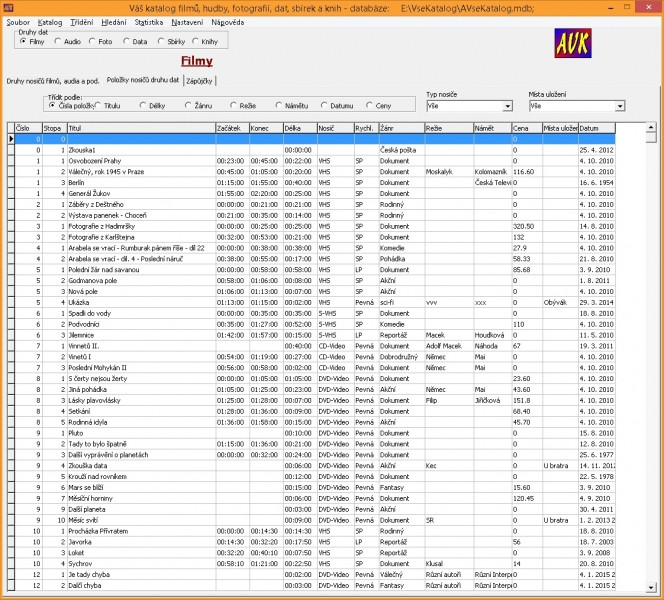Click the price cell '116.60'
The height and width of the screenshot is (600, 664).
(x=527, y=172)
